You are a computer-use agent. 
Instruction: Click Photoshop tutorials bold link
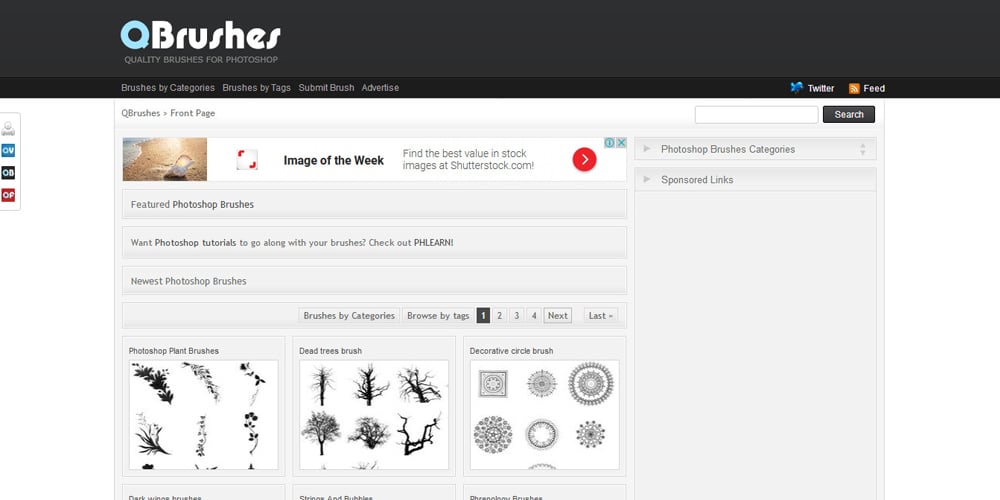point(195,242)
